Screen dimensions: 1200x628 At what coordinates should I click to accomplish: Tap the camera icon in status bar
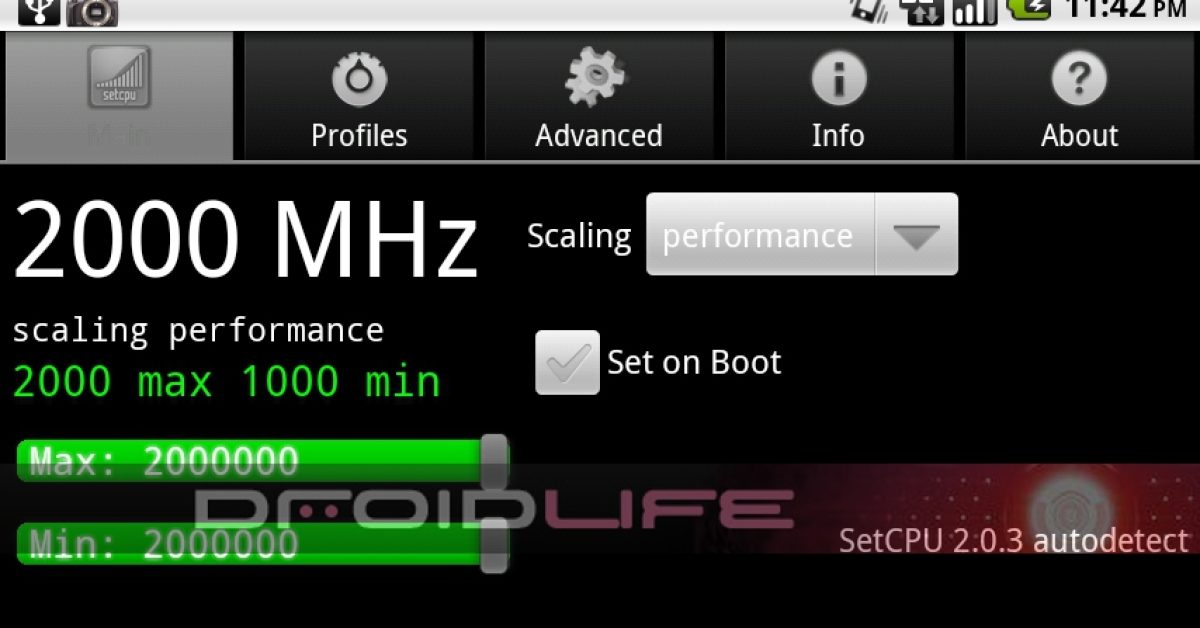92,11
